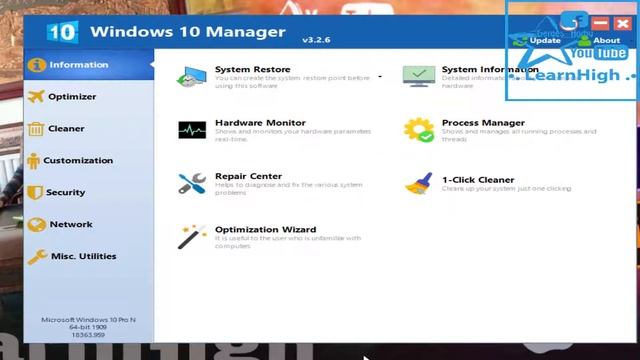Select the Information tab label
This screenshot has height=360, width=640.
pos(79,65)
